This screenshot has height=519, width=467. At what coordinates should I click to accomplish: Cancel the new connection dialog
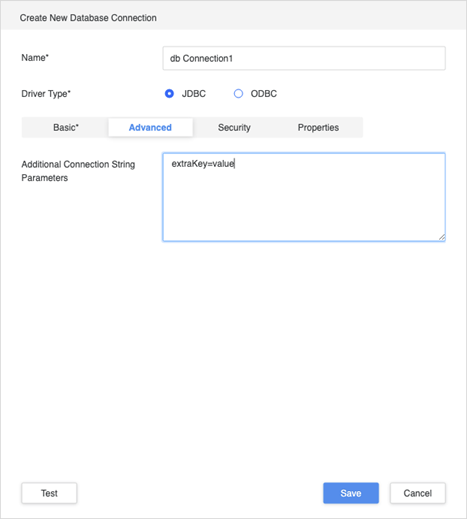click(x=418, y=493)
